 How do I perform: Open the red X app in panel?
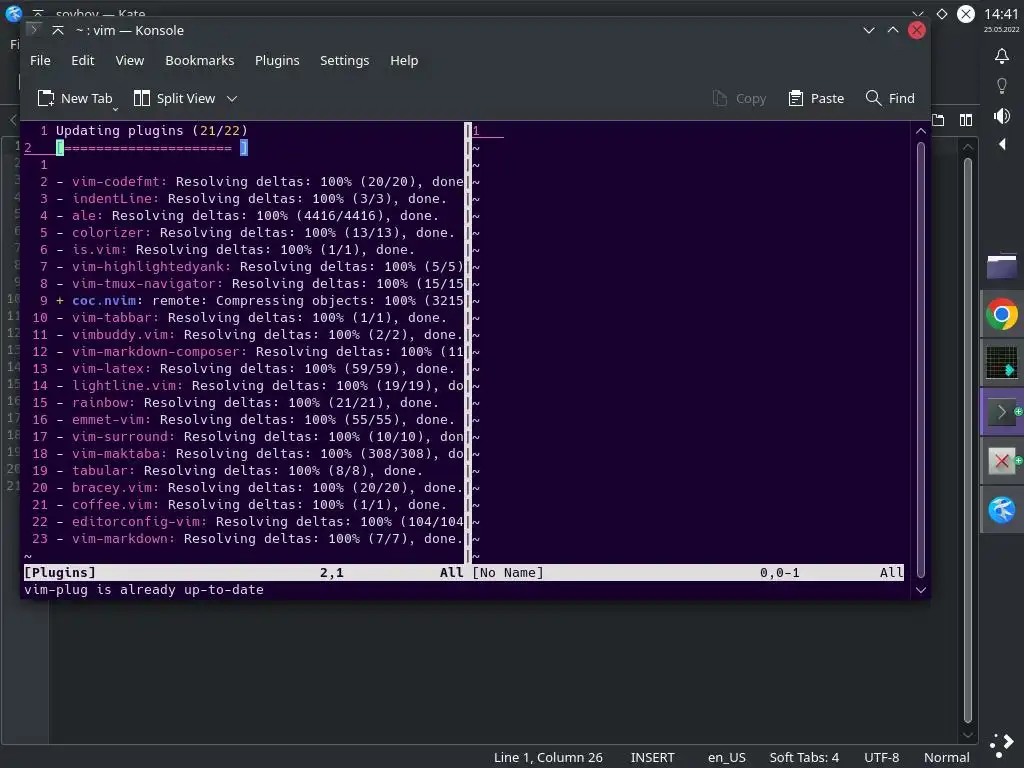tap(1002, 461)
